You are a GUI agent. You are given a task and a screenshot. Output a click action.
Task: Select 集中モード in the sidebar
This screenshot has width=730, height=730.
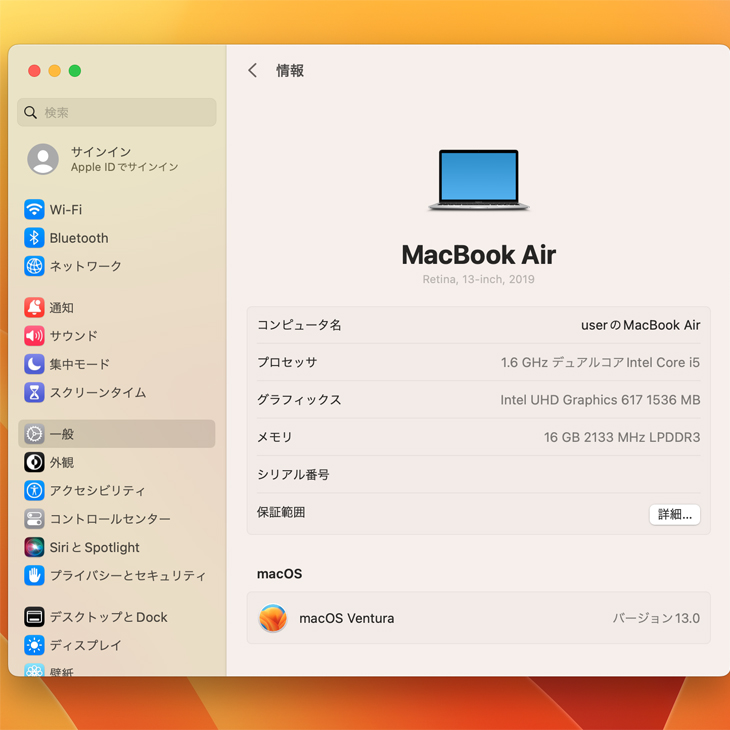click(x=80, y=364)
